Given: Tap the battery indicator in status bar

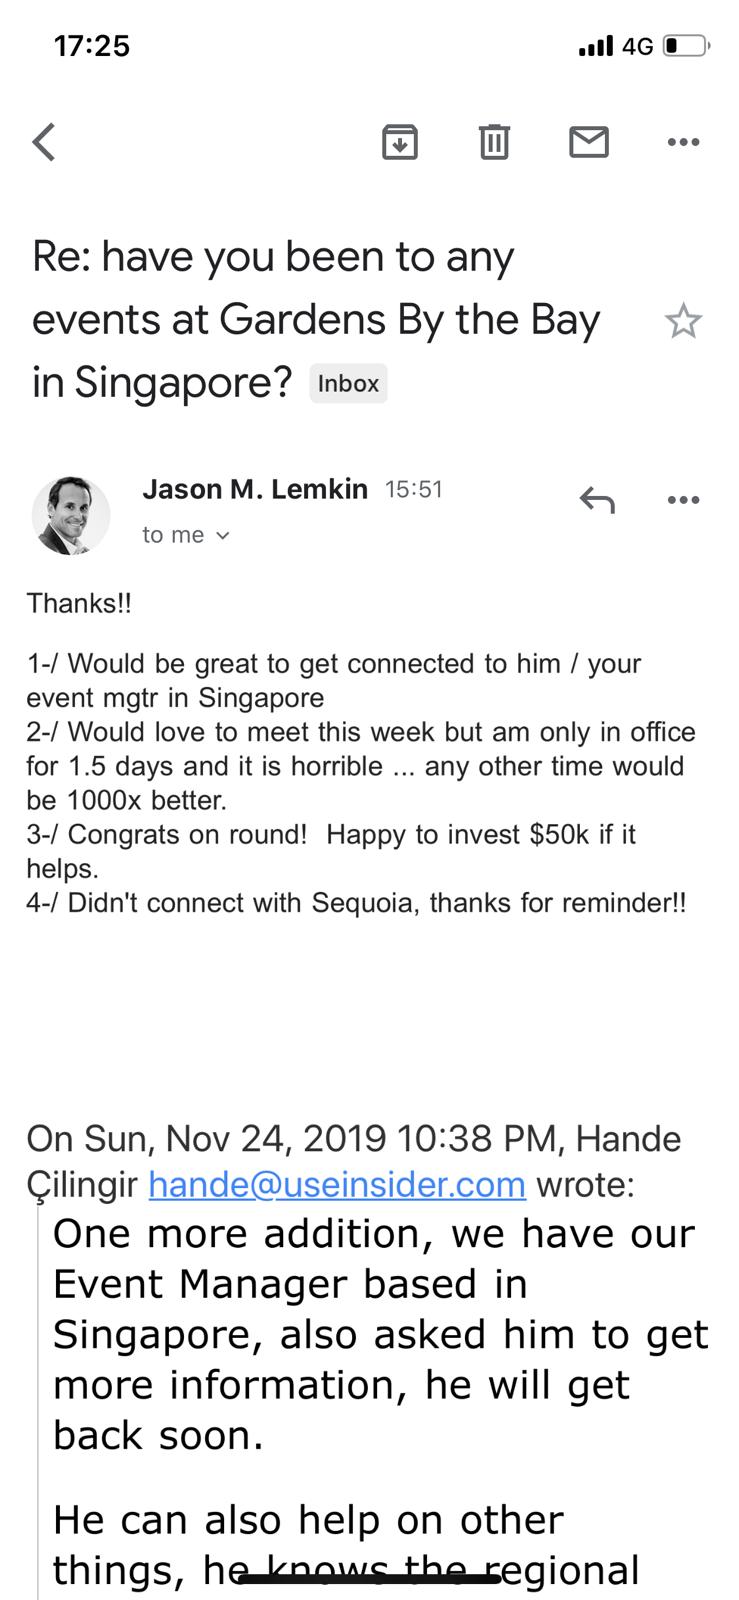Looking at the screenshot, I should click(686, 46).
